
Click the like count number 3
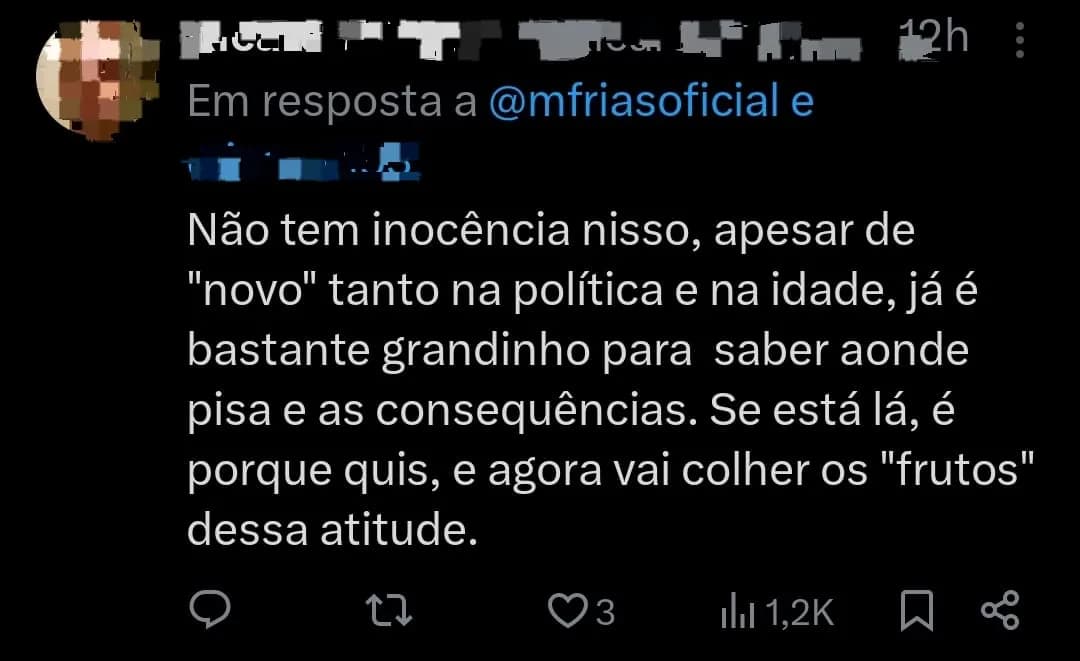(x=604, y=610)
